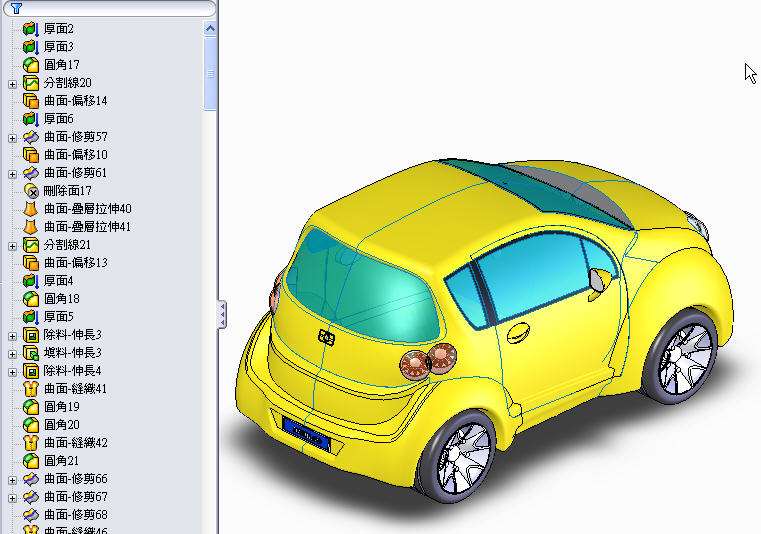Click the feature tree scroll-up arrow
This screenshot has height=534, width=761.
tap(210, 29)
